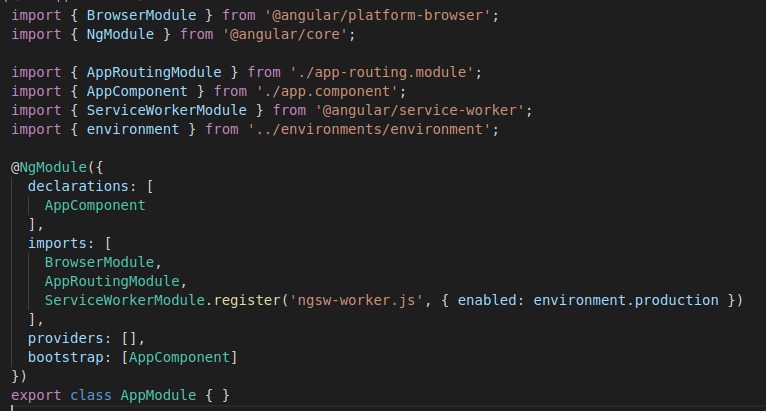Click 'AppComponent' in the import statement
This screenshot has height=411, width=766.
click(137, 91)
